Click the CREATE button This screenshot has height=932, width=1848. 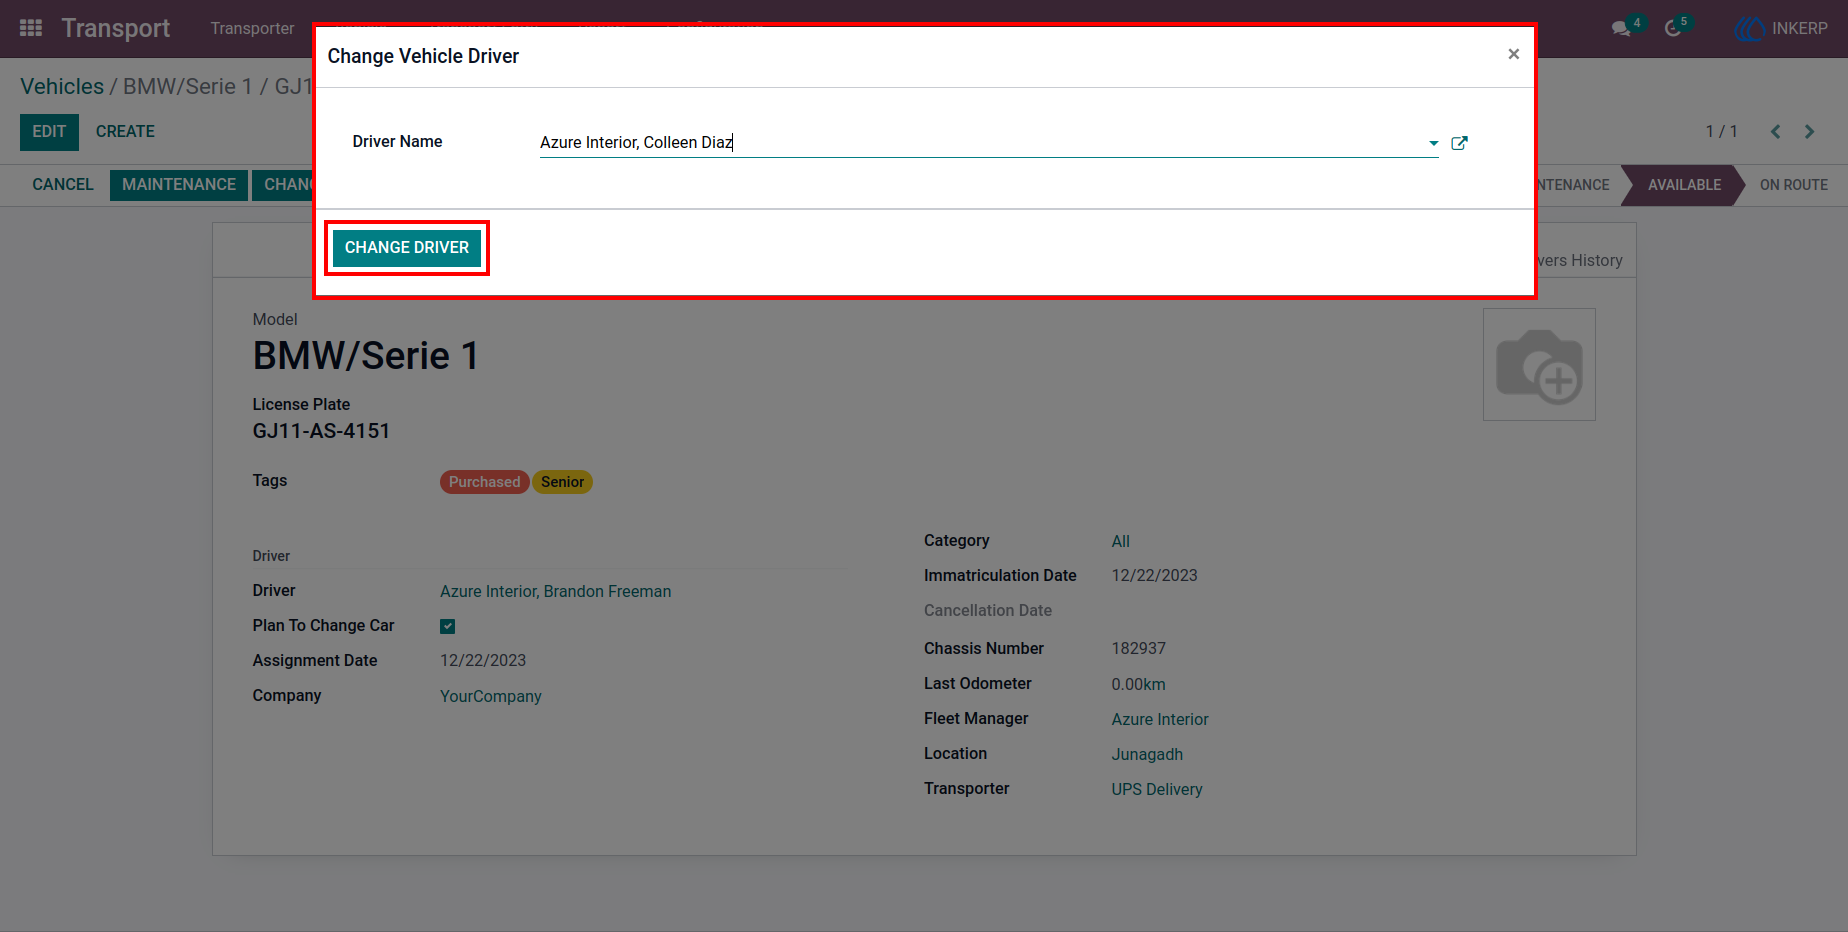125,132
